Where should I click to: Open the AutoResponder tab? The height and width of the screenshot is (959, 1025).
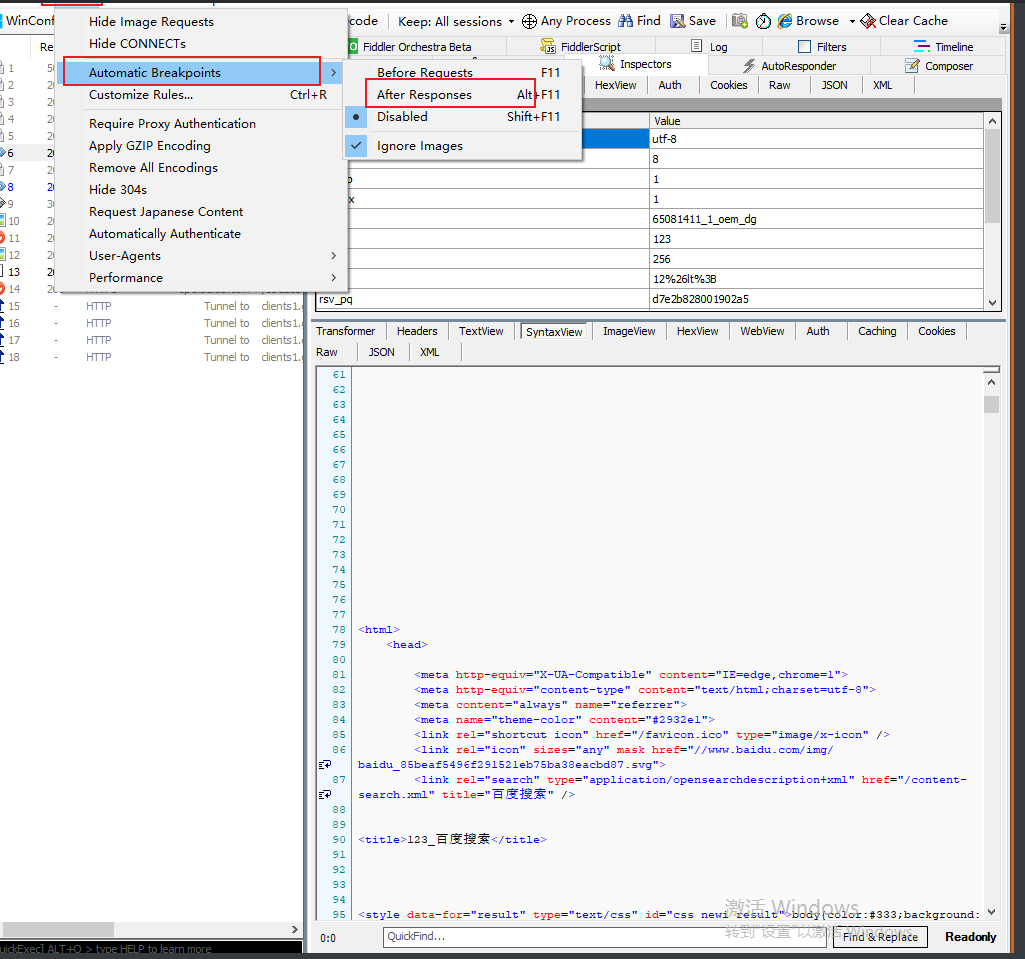[790, 65]
